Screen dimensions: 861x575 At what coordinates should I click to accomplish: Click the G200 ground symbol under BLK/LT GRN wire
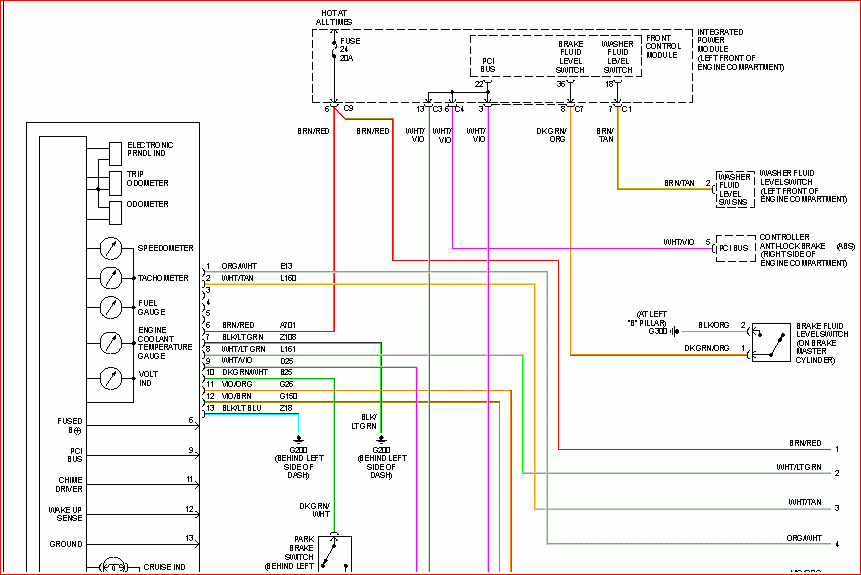tap(381, 439)
